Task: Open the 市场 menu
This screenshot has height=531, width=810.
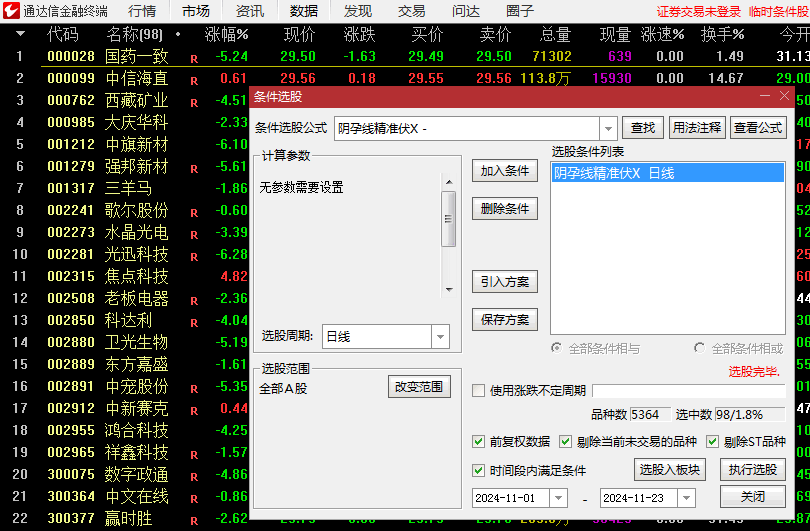Action: coord(196,11)
